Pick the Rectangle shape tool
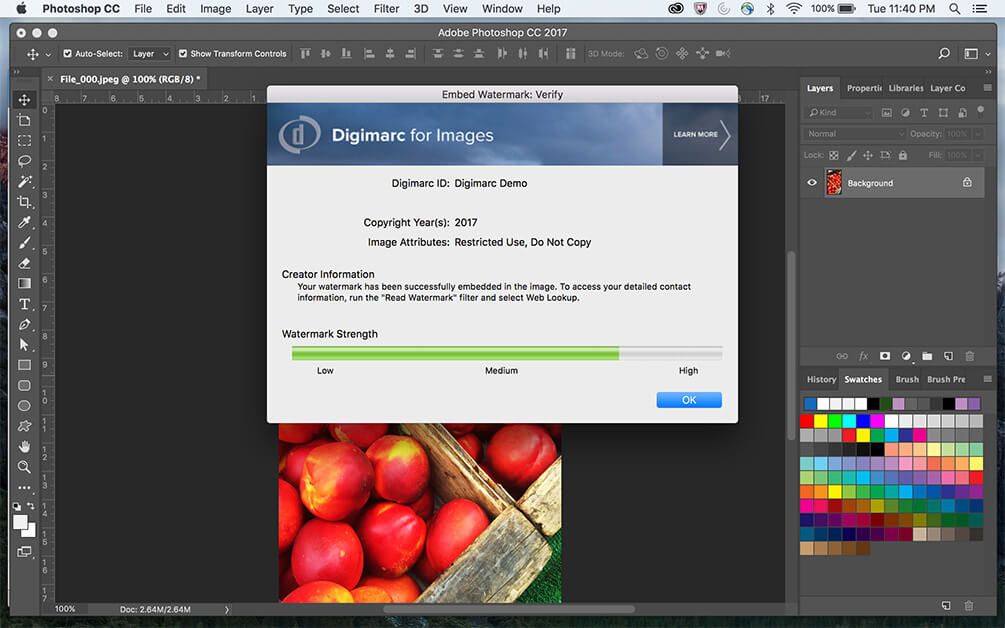The height and width of the screenshot is (628, 1005). (24, 365)
